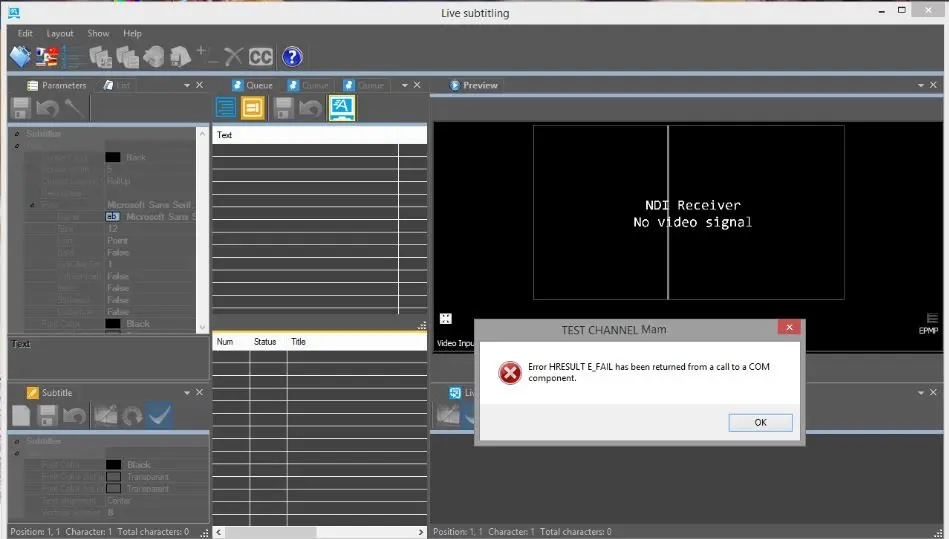Click the Title column header
This screenshot has height=539, width=949.
click(x=298, y=342)
